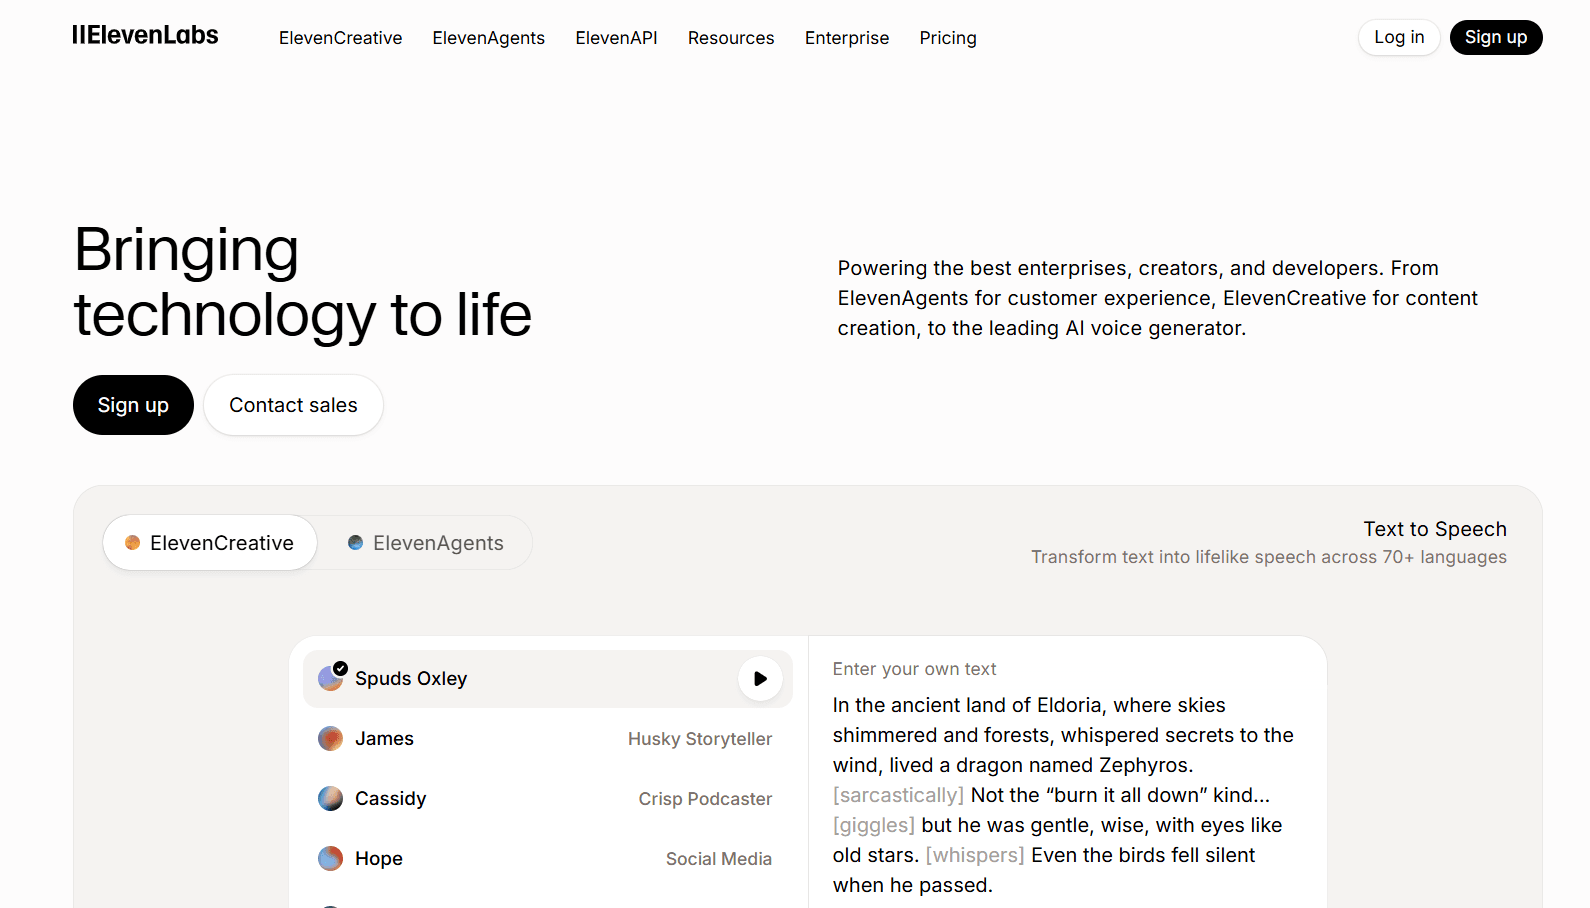Click the Cassidy avatar icon
This screenshot has height=908, width=1590.
click(x=330, y=799)
